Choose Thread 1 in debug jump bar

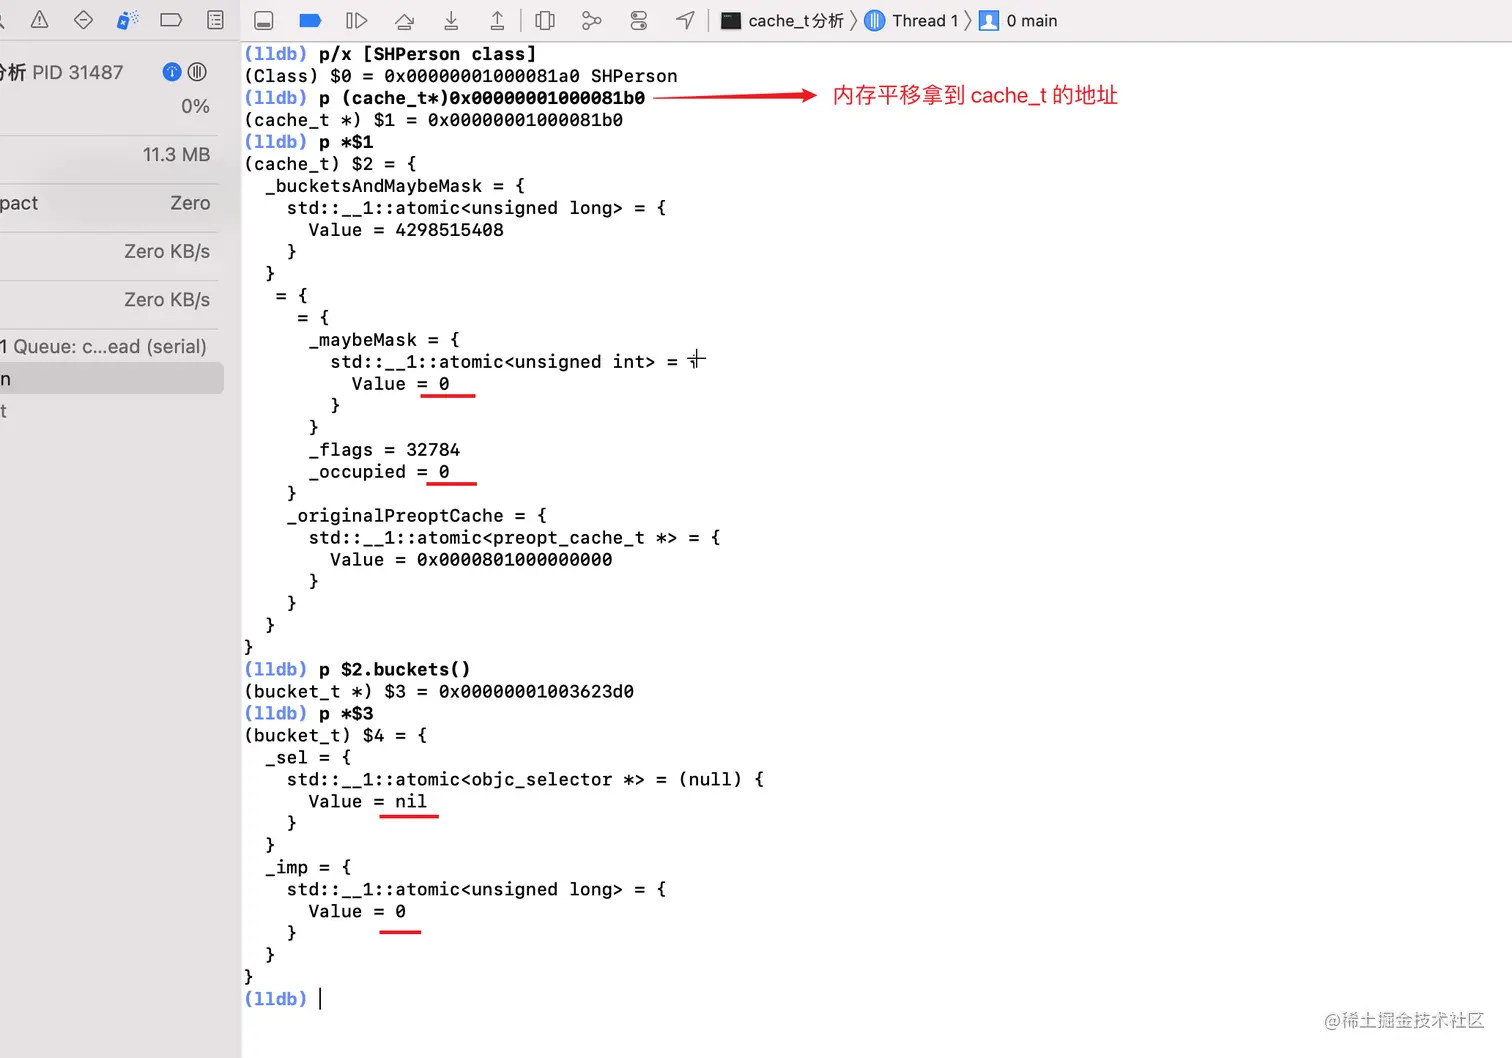[911, 21]
